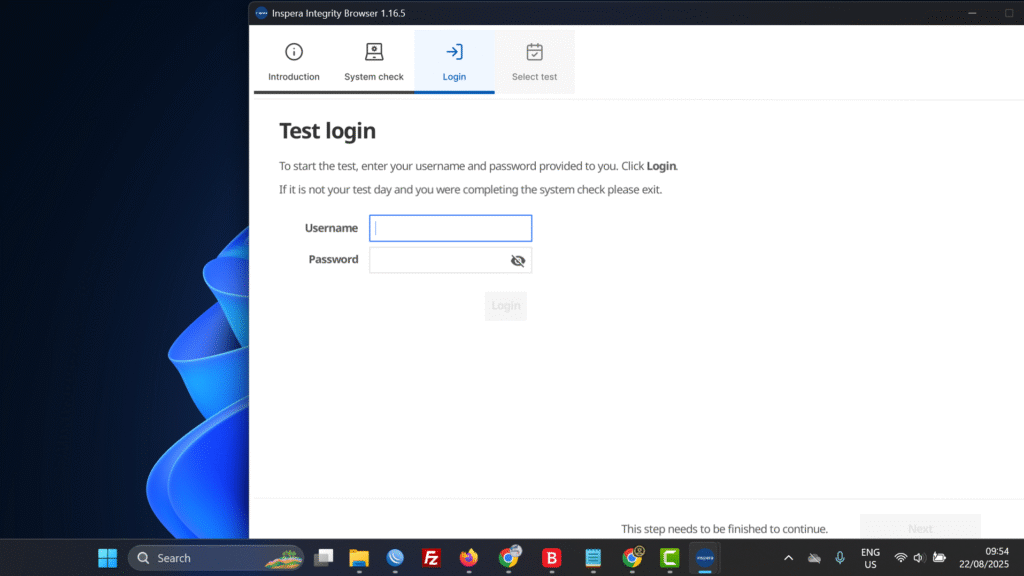The image size is (1024, 576).
Task: Toggle password visibility eye icon
Action: coord(517,261)
